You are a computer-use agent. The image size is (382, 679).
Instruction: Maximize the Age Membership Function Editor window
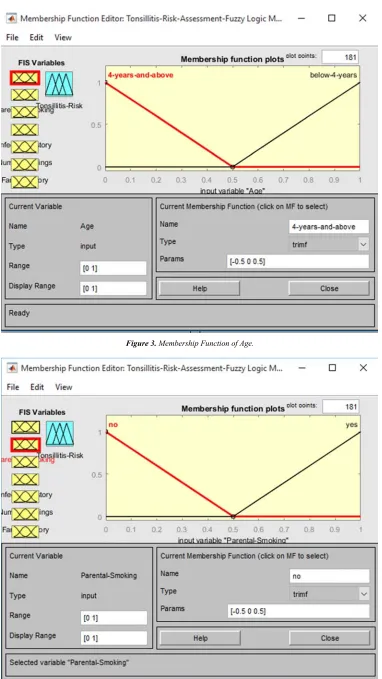pyautogui.click(x=331, y=18)
